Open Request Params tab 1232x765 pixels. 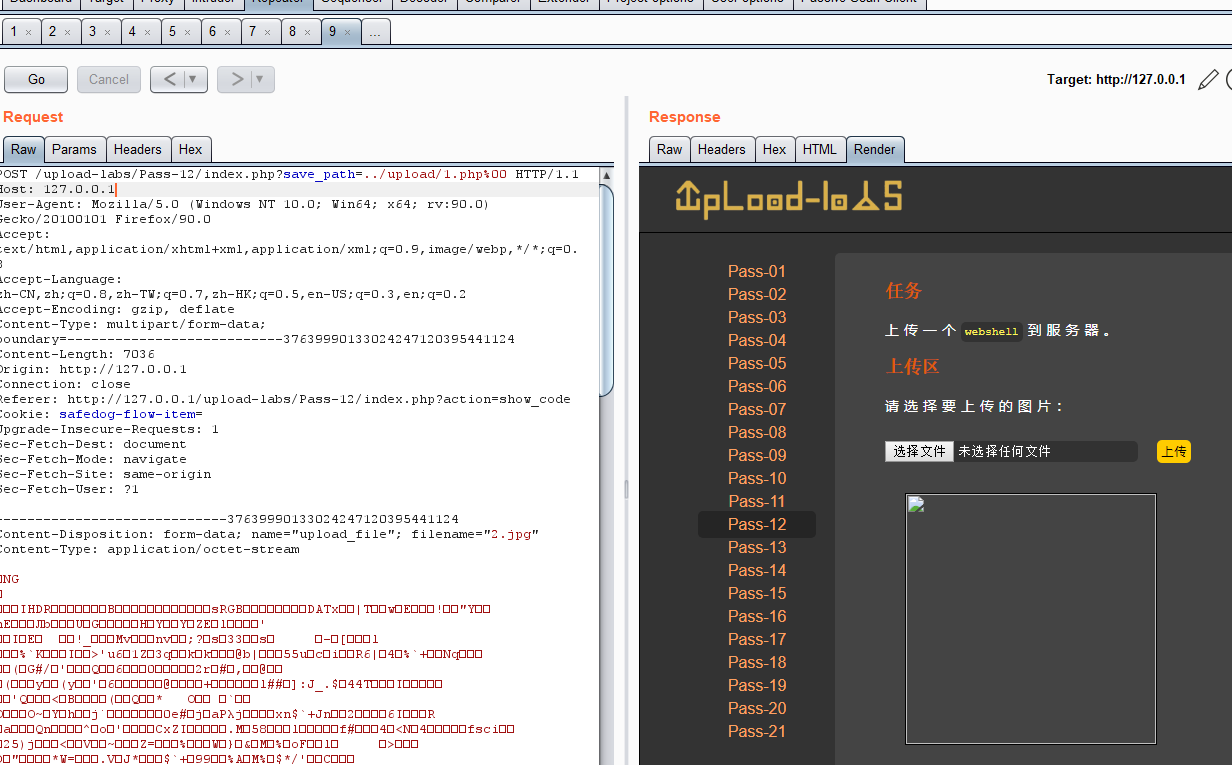click(x=74, y=149)
